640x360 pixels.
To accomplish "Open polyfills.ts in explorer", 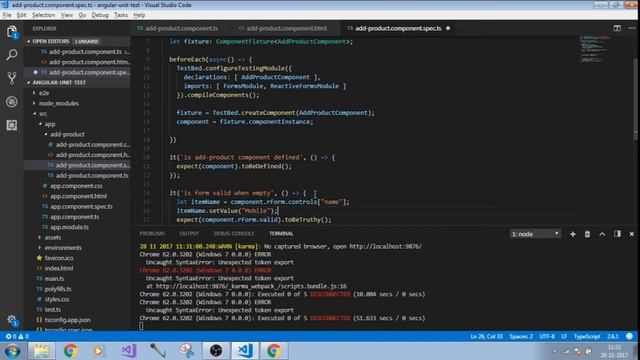I will point(58,289).
